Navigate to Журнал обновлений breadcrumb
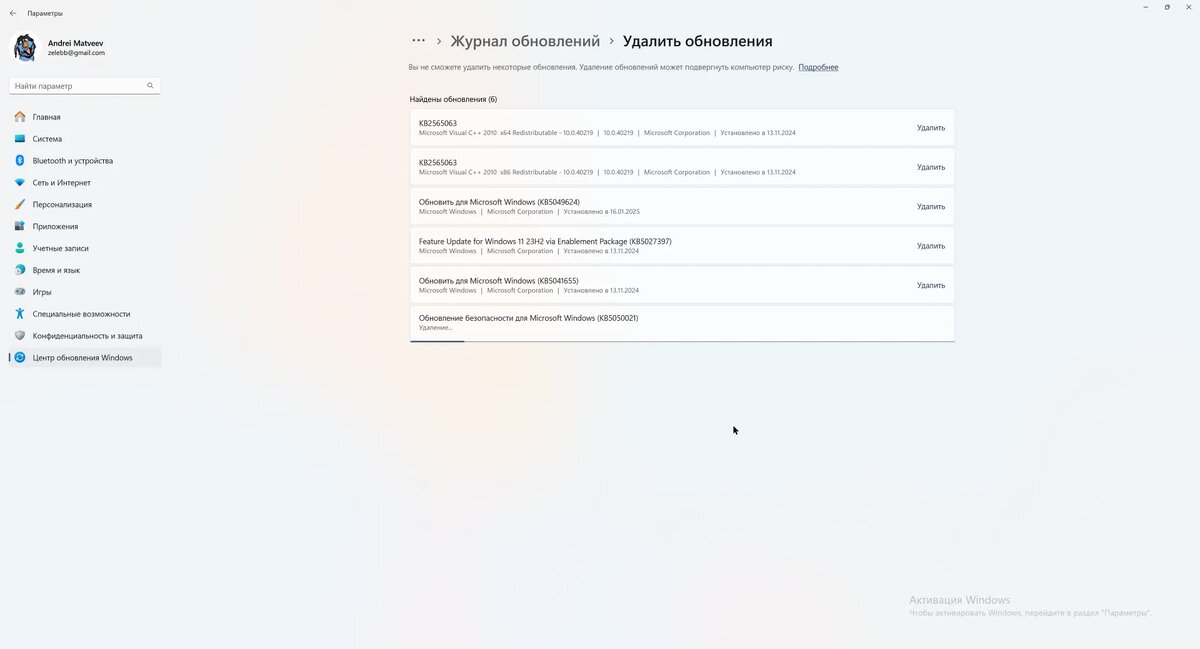Screen dimensions: 1200x649 [x=524, y=40]
